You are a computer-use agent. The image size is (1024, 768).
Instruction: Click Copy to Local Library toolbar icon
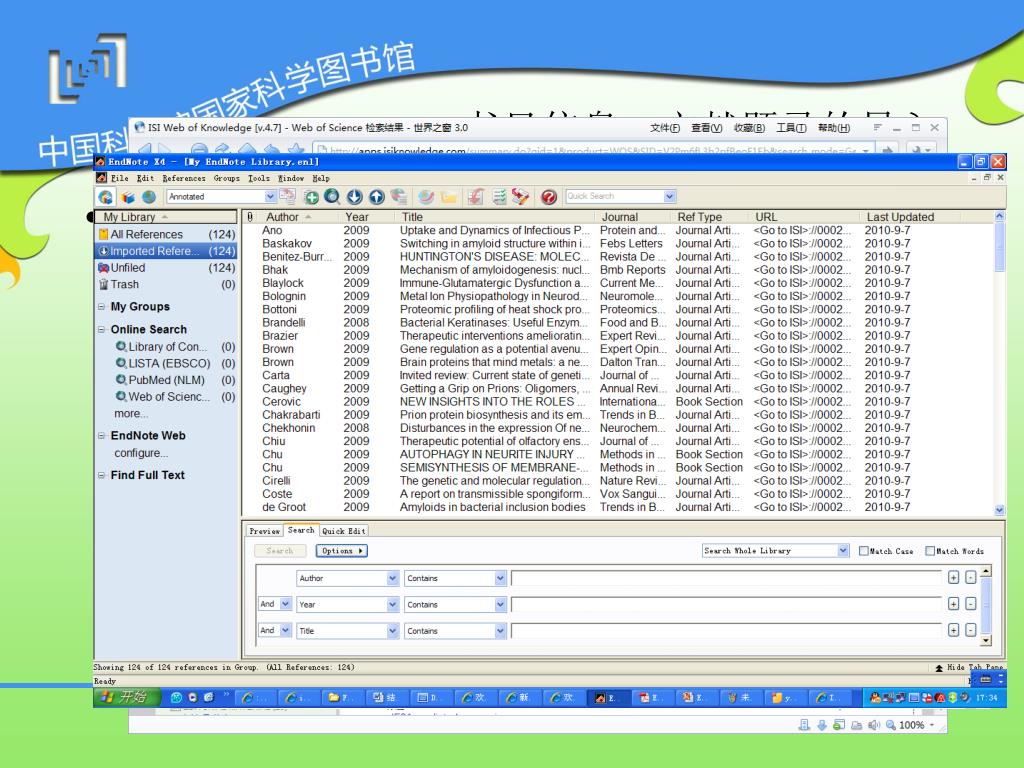287,196
